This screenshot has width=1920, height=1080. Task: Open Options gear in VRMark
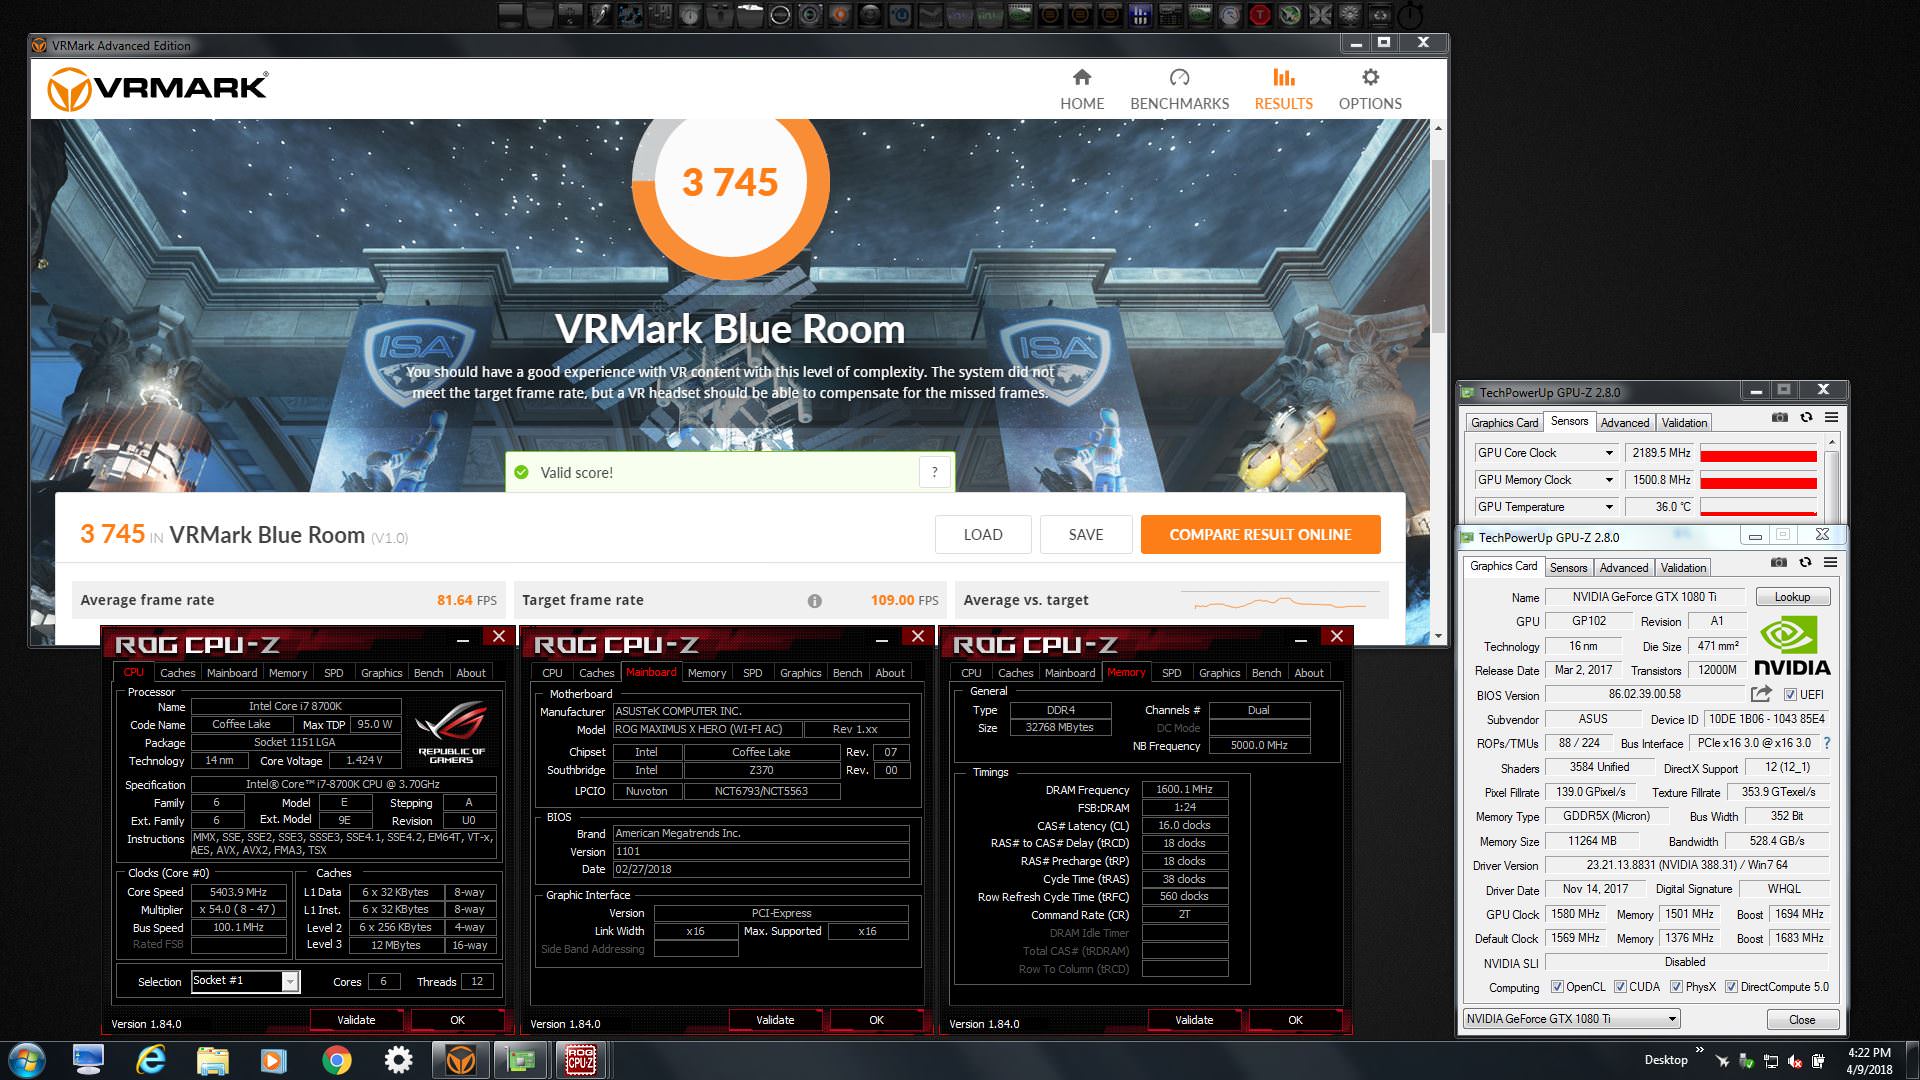point(1370,78)
